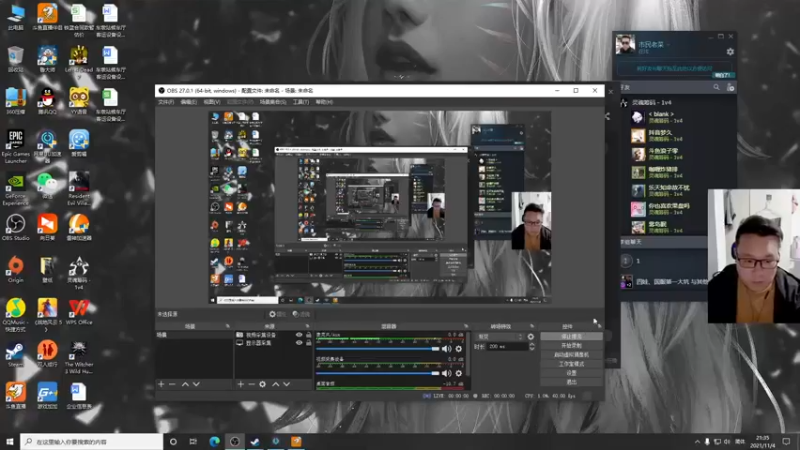The height and width of the screenshot is (450, 800).
Task: Open Origin desktop shortcut
Action: (x=16, y=269)
